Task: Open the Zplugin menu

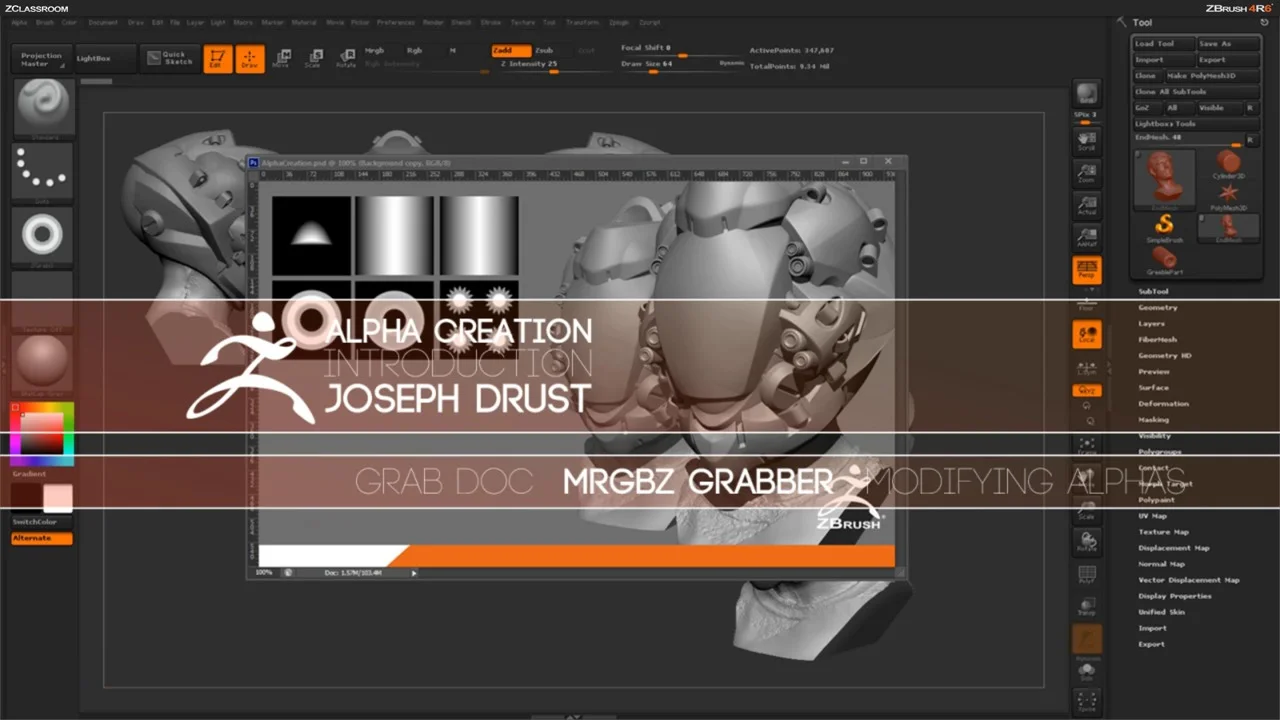Action: [x=620, y=22]
